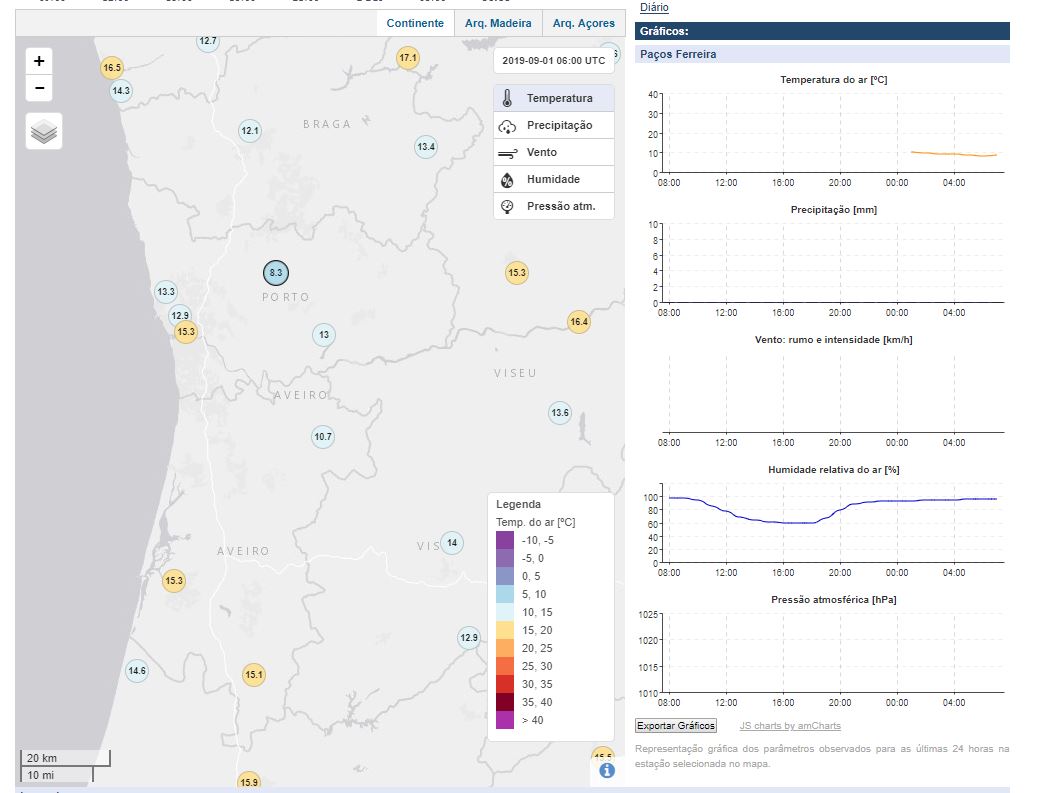Switch to the Arq. Madeira tab
The height and width of the screenshot is (793, 1063).
coord(498,23)
